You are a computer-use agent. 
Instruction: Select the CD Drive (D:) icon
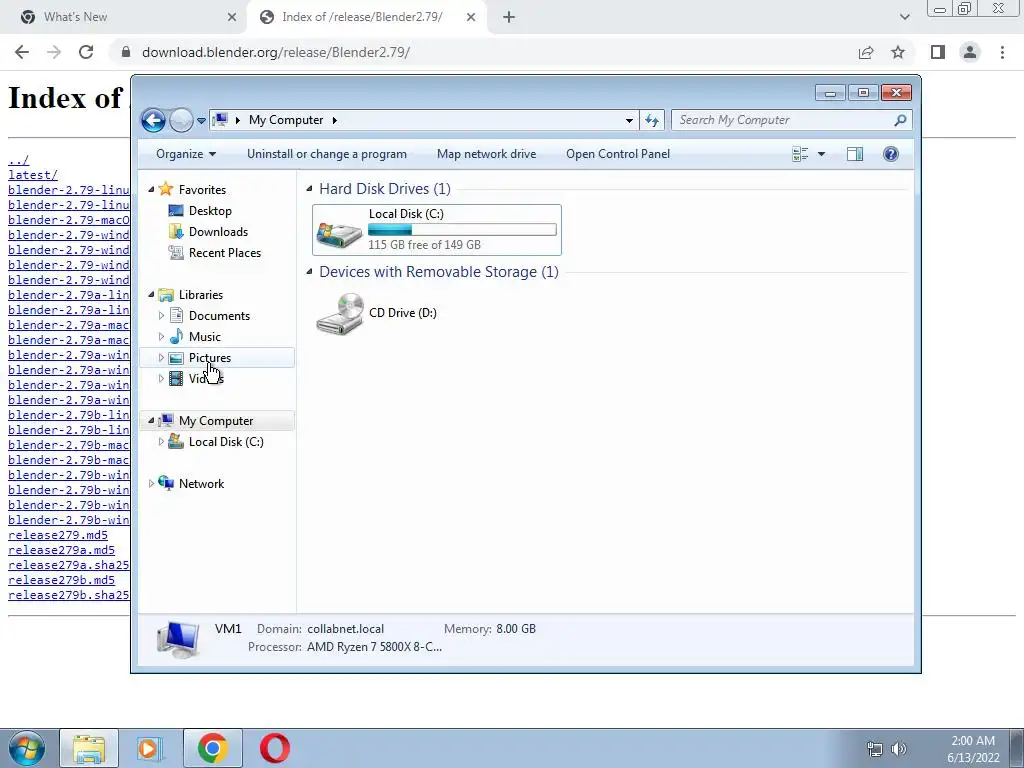point(340,314)
